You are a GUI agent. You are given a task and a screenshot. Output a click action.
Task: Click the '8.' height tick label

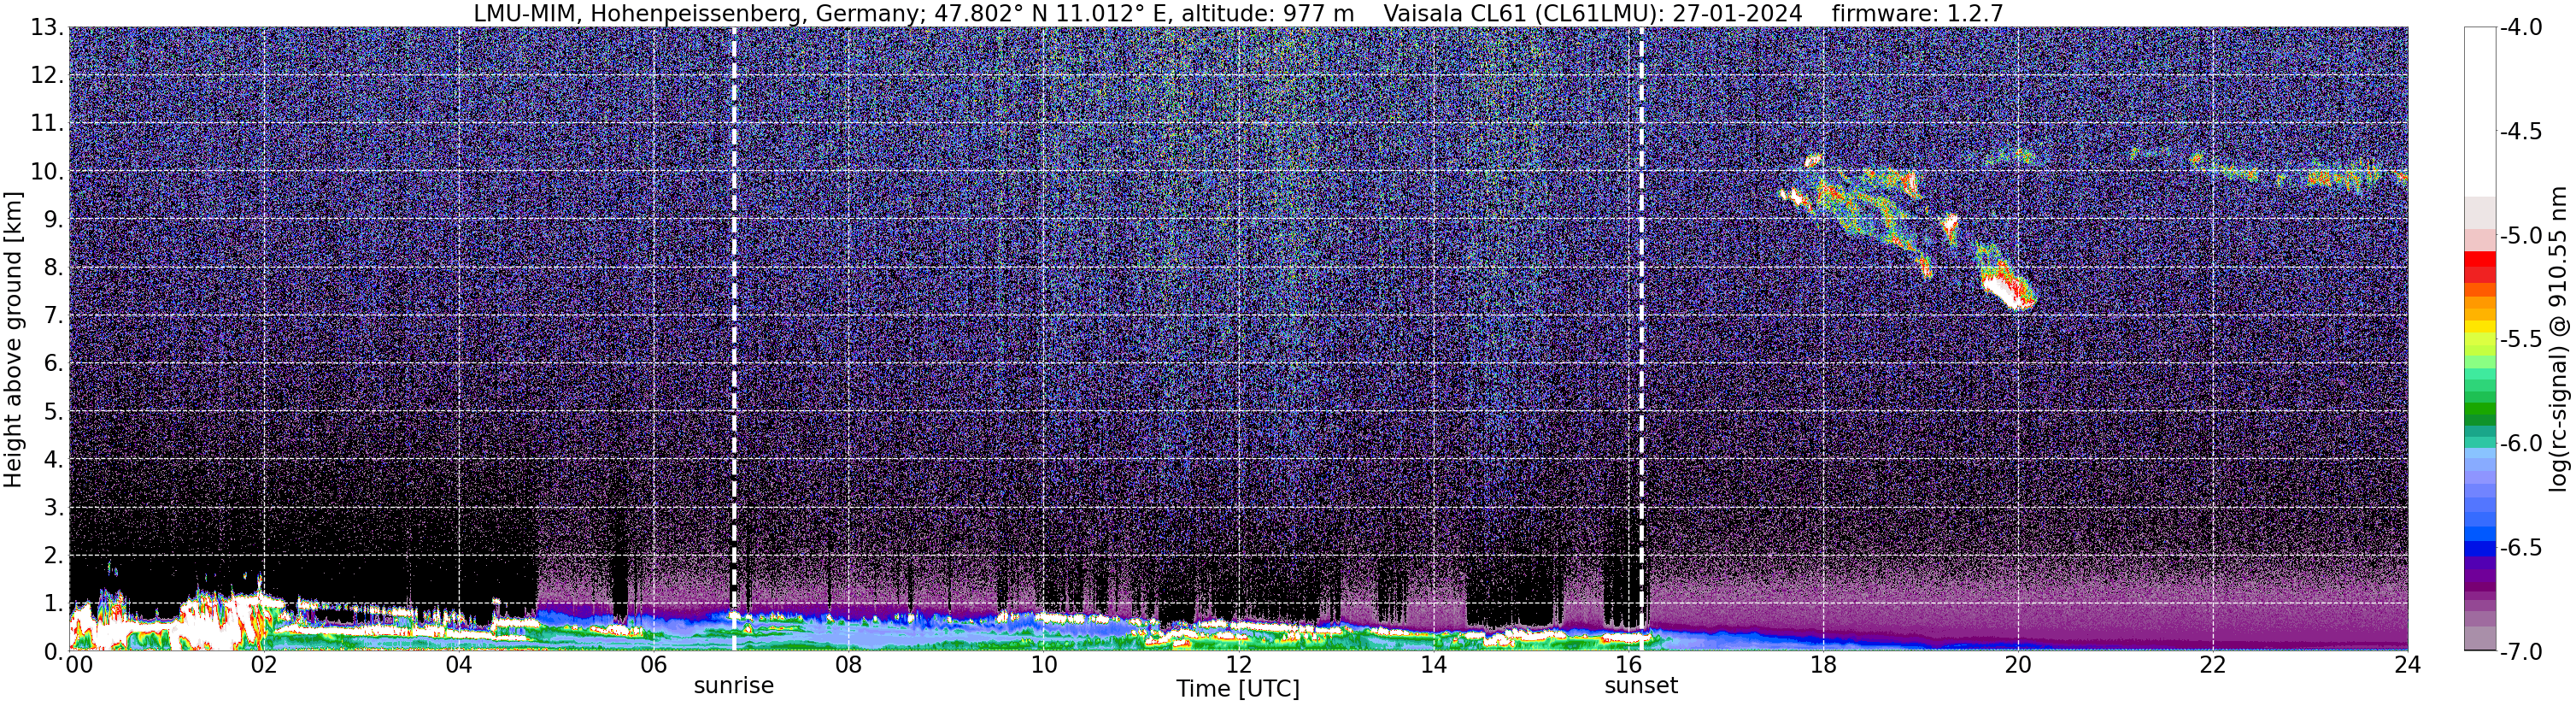pos(53,268)
